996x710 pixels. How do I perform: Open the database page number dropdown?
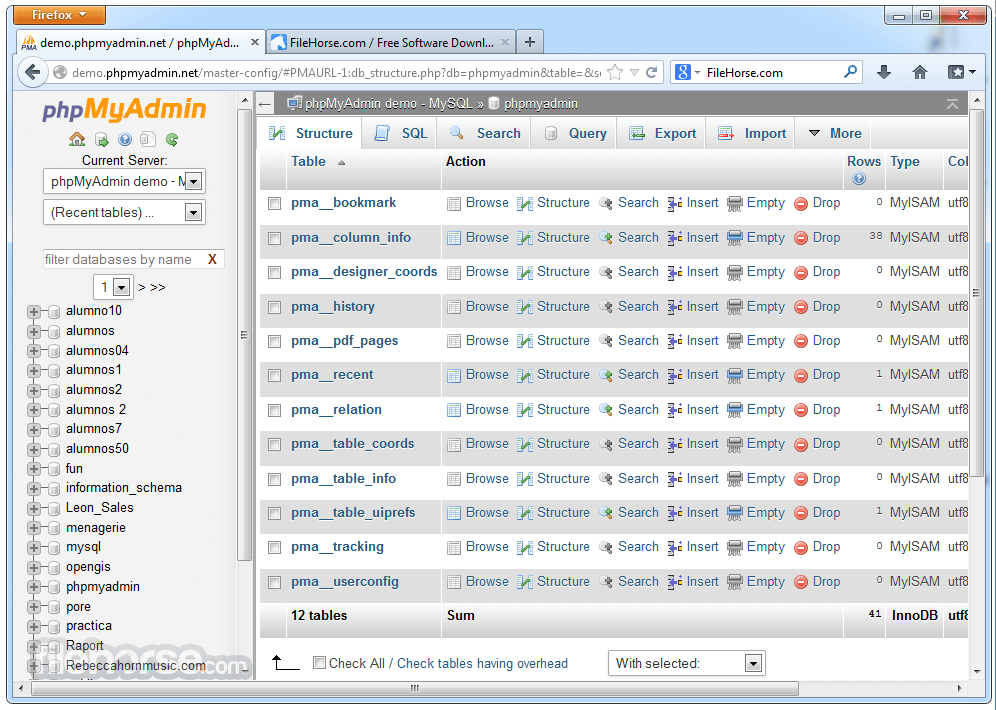(113, 287)
